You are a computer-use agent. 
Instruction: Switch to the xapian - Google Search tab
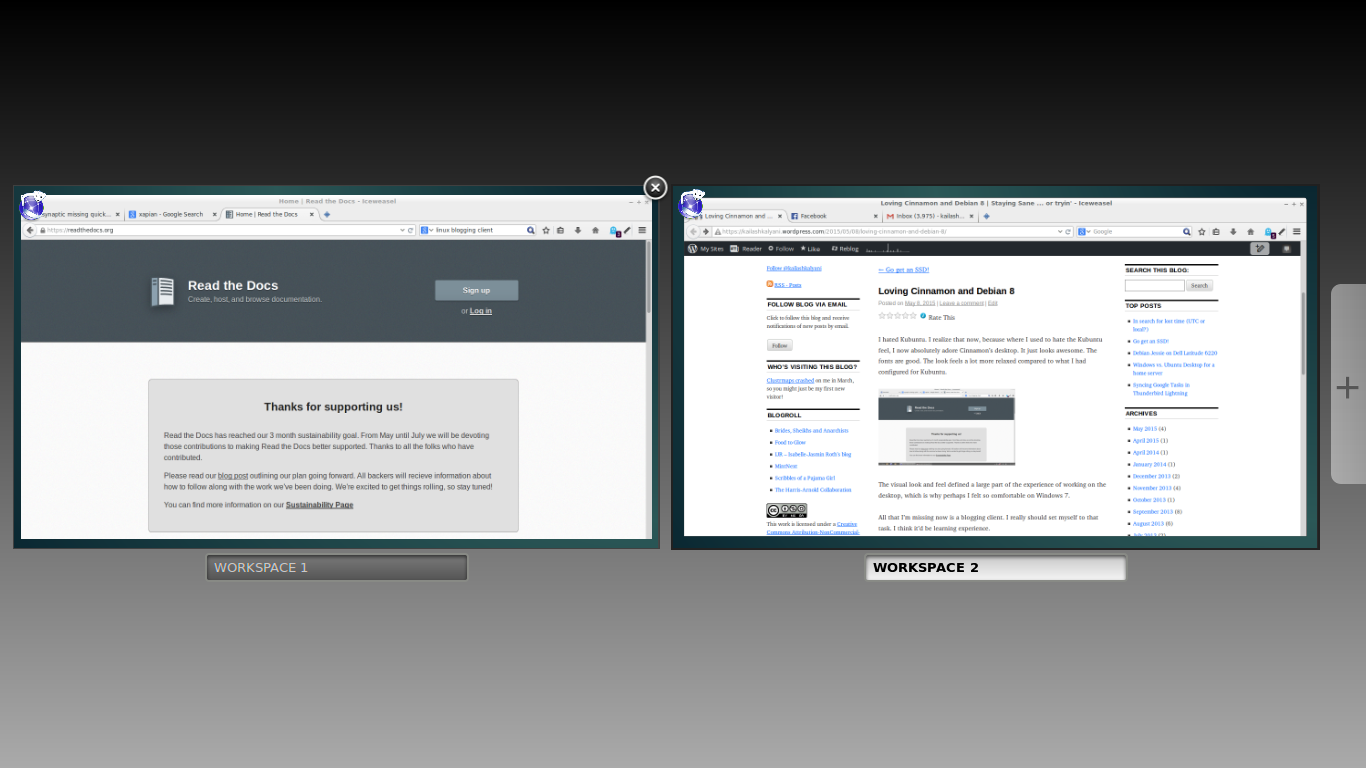[x=170, y=213]
